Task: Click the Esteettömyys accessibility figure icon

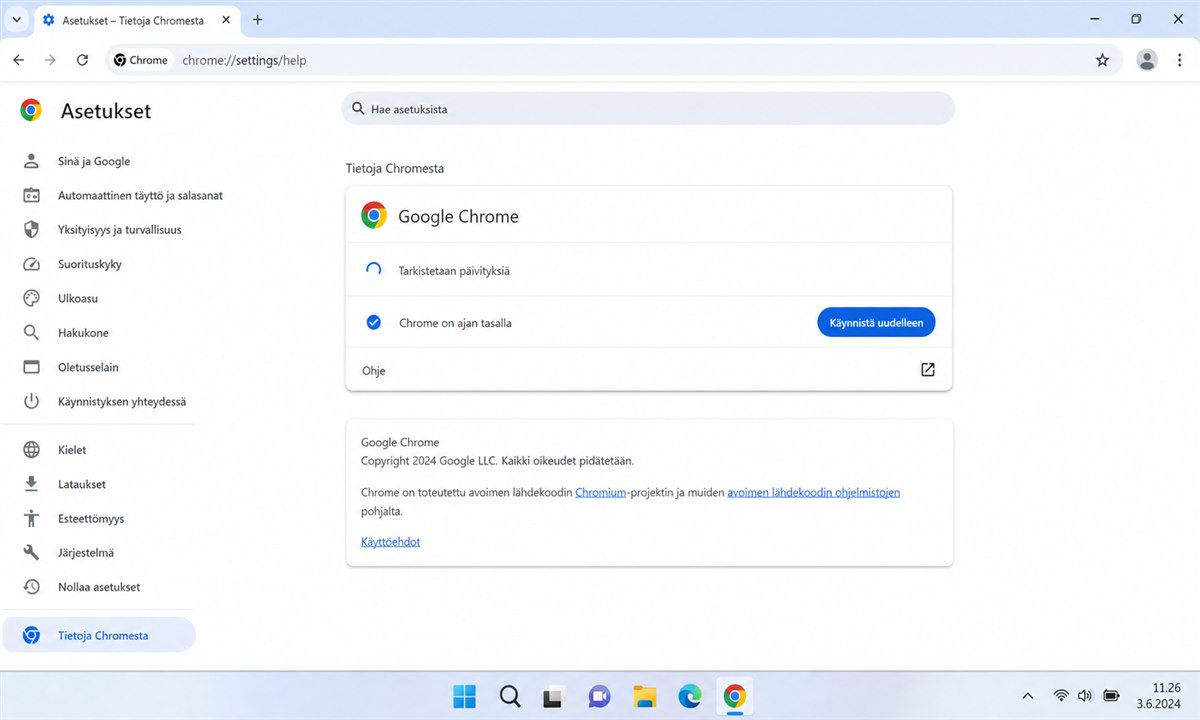Action: coord(31,518)
